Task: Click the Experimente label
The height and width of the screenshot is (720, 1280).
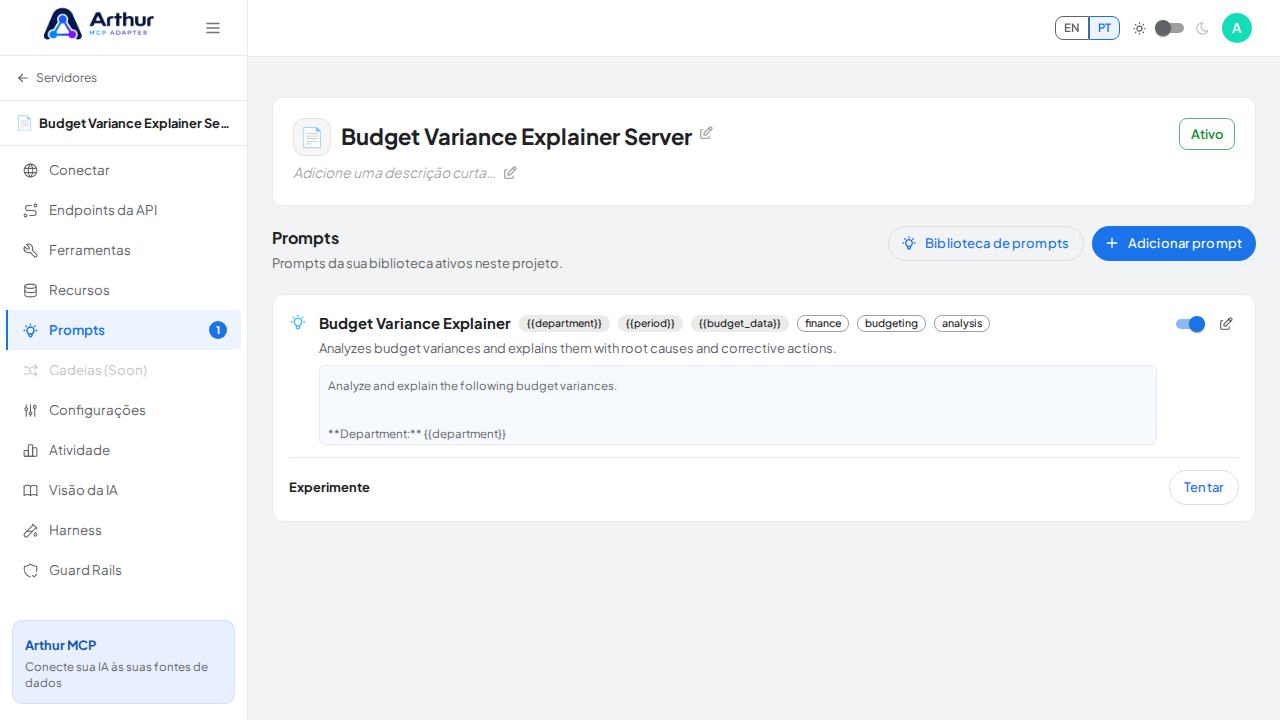Action: click(x=329, y=488)
